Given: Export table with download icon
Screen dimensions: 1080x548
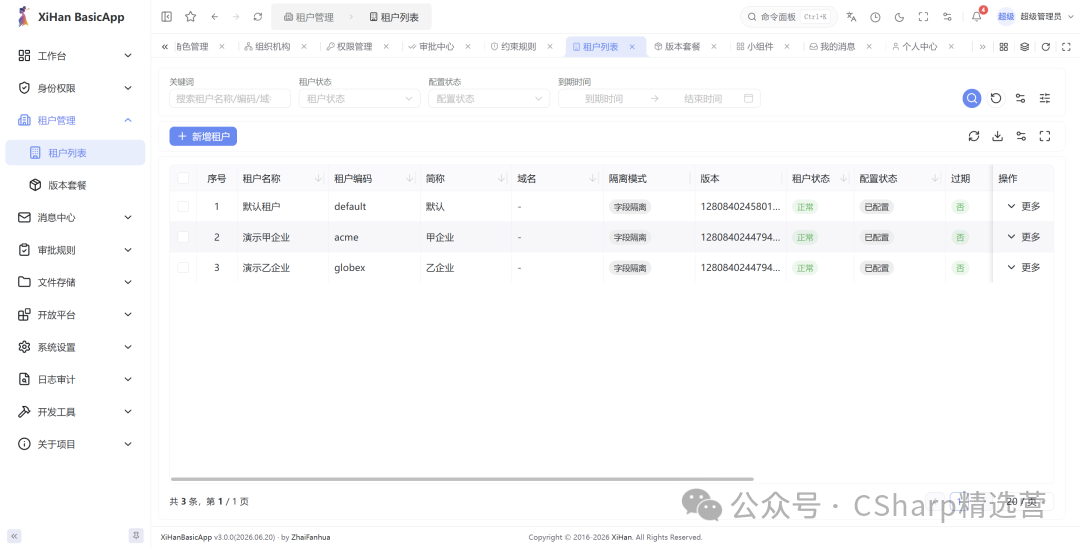Looking at the screenshot, I should click(x=997, y=136).
